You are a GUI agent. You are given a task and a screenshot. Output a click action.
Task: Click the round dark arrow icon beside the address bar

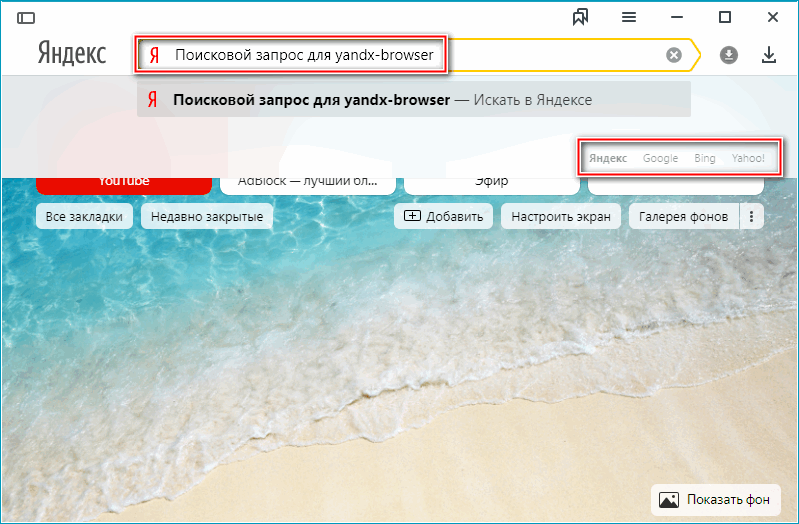pos(728,55)
